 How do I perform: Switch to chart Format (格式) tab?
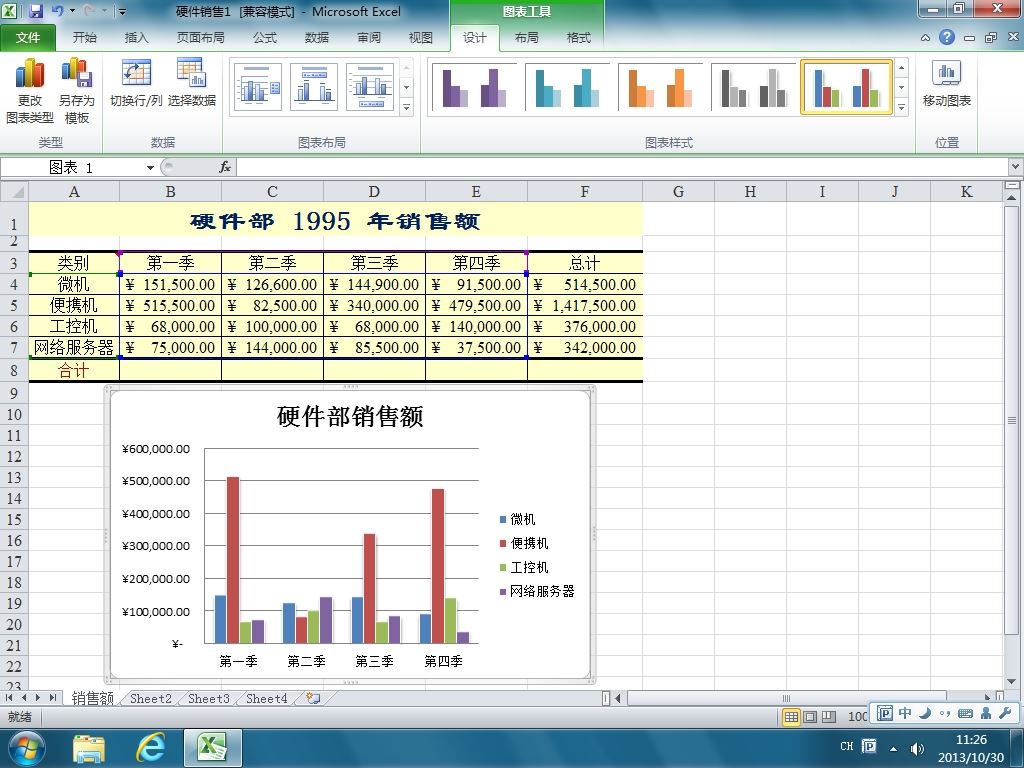[579, 38]
